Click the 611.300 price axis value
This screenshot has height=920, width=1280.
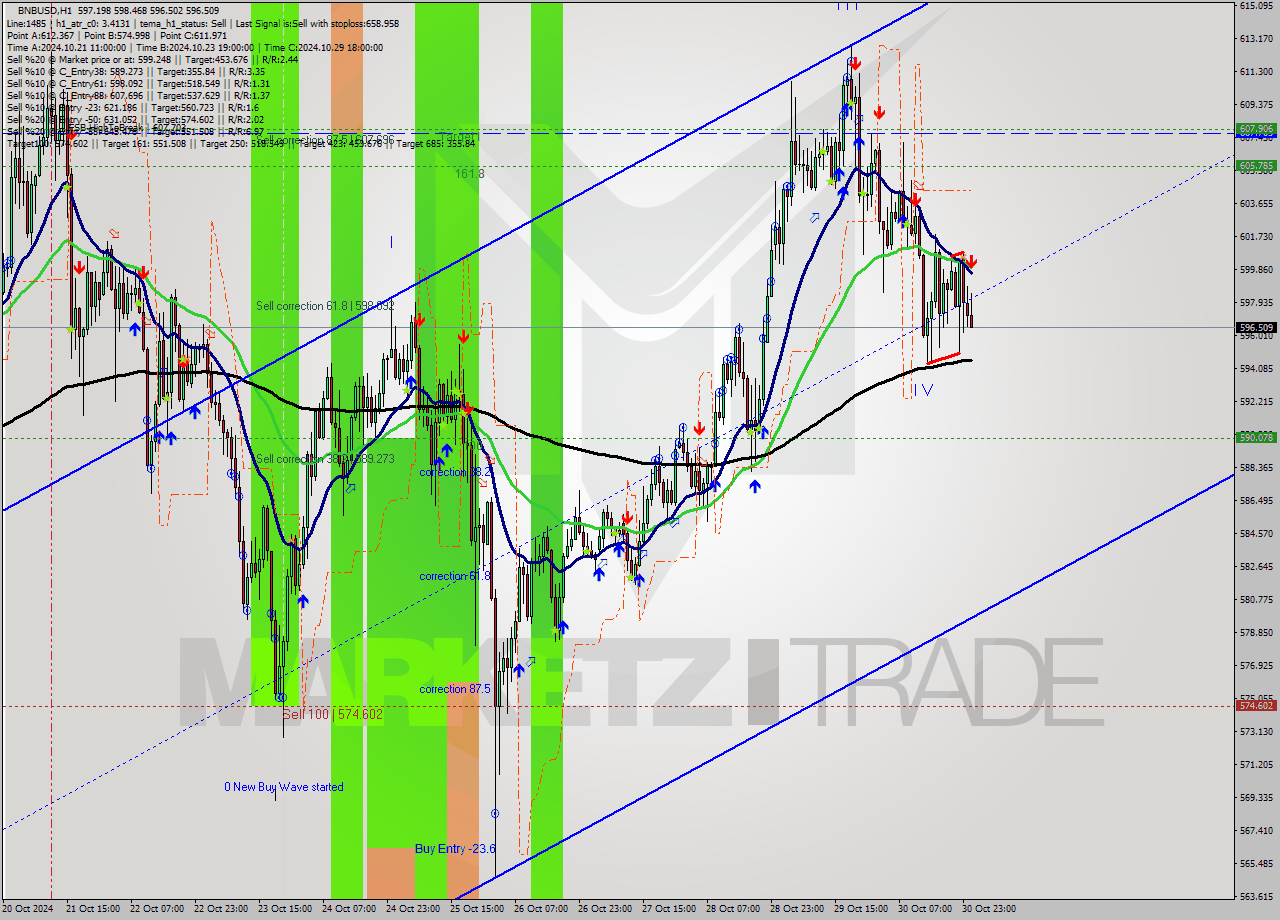[x=1256, y=71]
